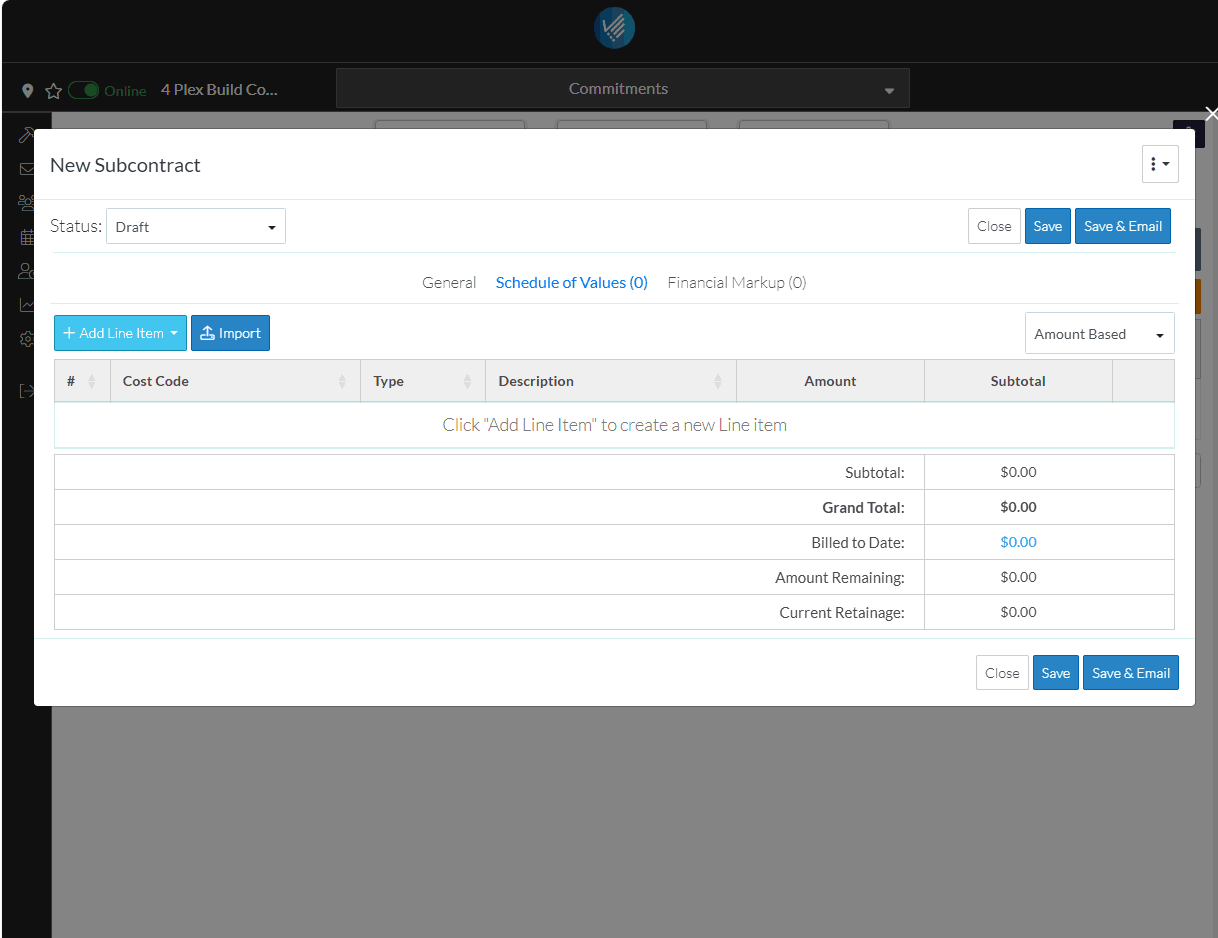Open the three-dot options menu of New Subcontract
Screen dimensions: 1218x938
1160,164
